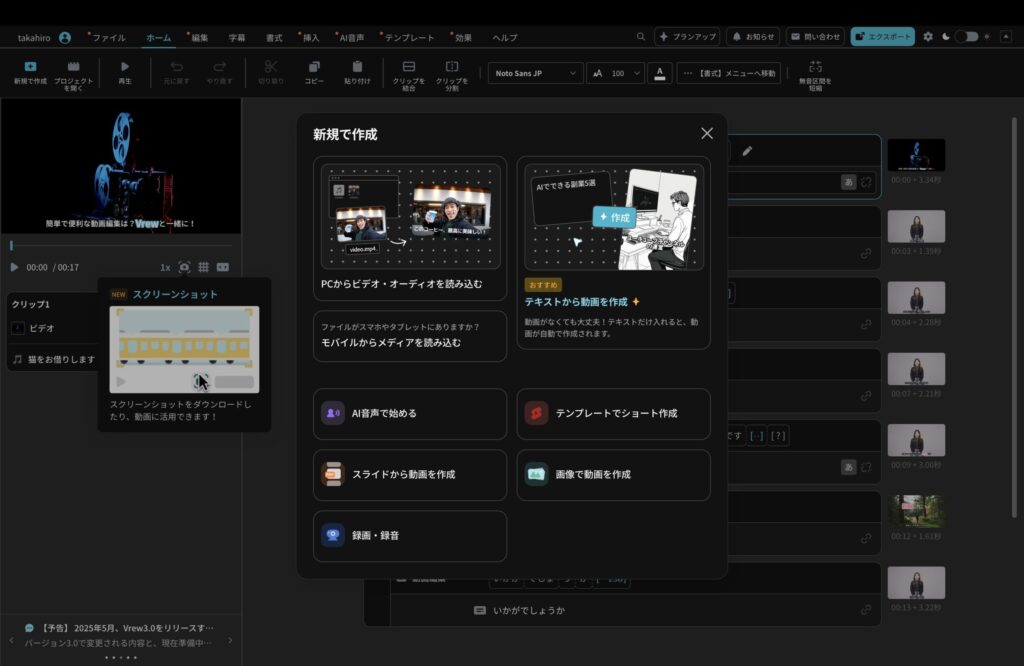The image size is (1024, 666).
Task: Choose モバイルからメディアを読み込む option
Action: coord(410,336)
